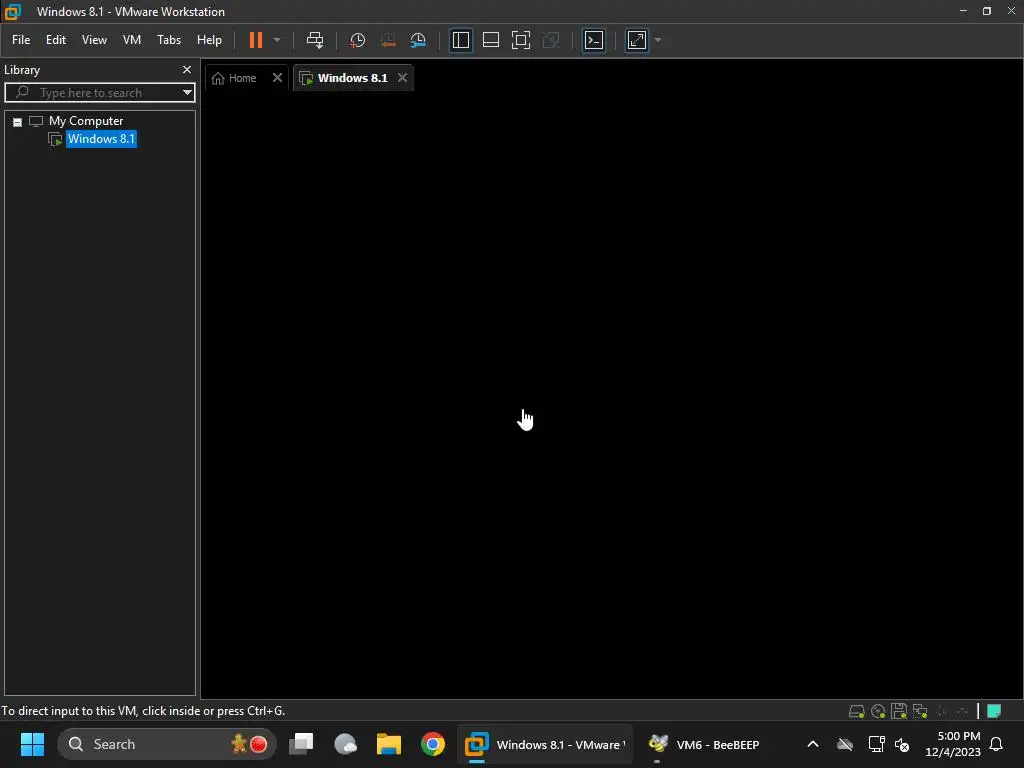
Task: Click the floppy drive status icon
Action: click(x=899, y=711)
